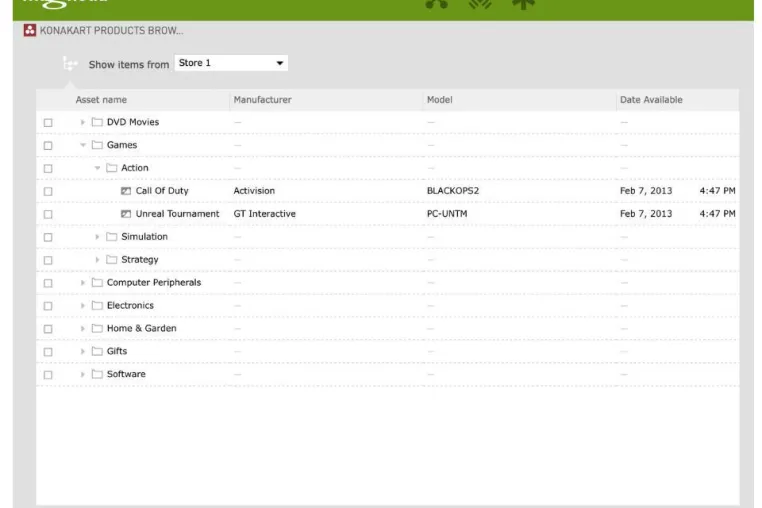Select the Home & Garden checkbox
Image resolution: width=762 pixels, height=508 pixels.
click(48, 329)
